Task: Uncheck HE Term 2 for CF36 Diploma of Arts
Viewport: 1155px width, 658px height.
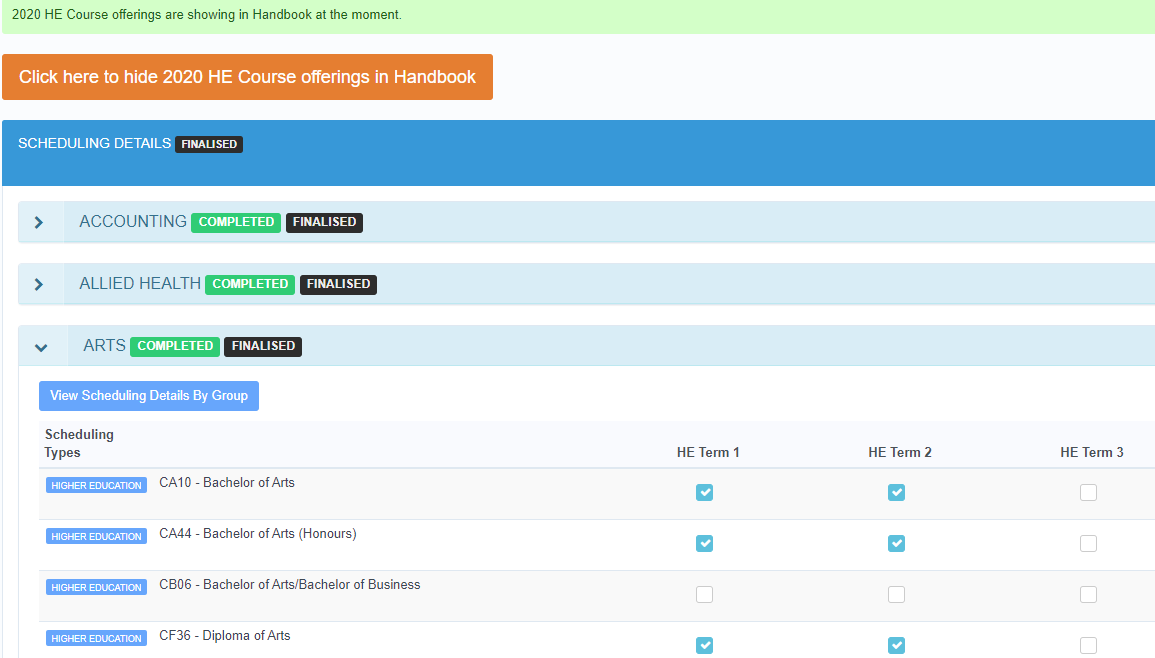Action: (897, 645)
